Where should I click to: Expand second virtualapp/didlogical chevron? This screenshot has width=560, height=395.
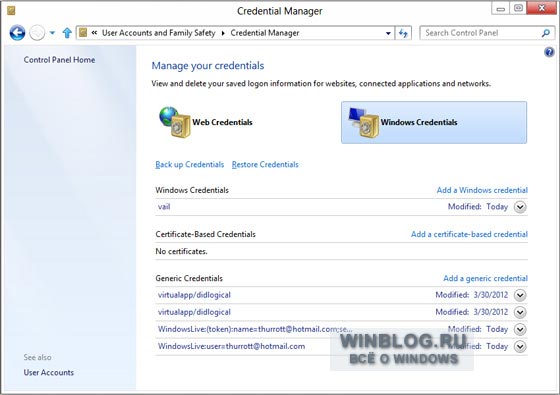[520, 312]
